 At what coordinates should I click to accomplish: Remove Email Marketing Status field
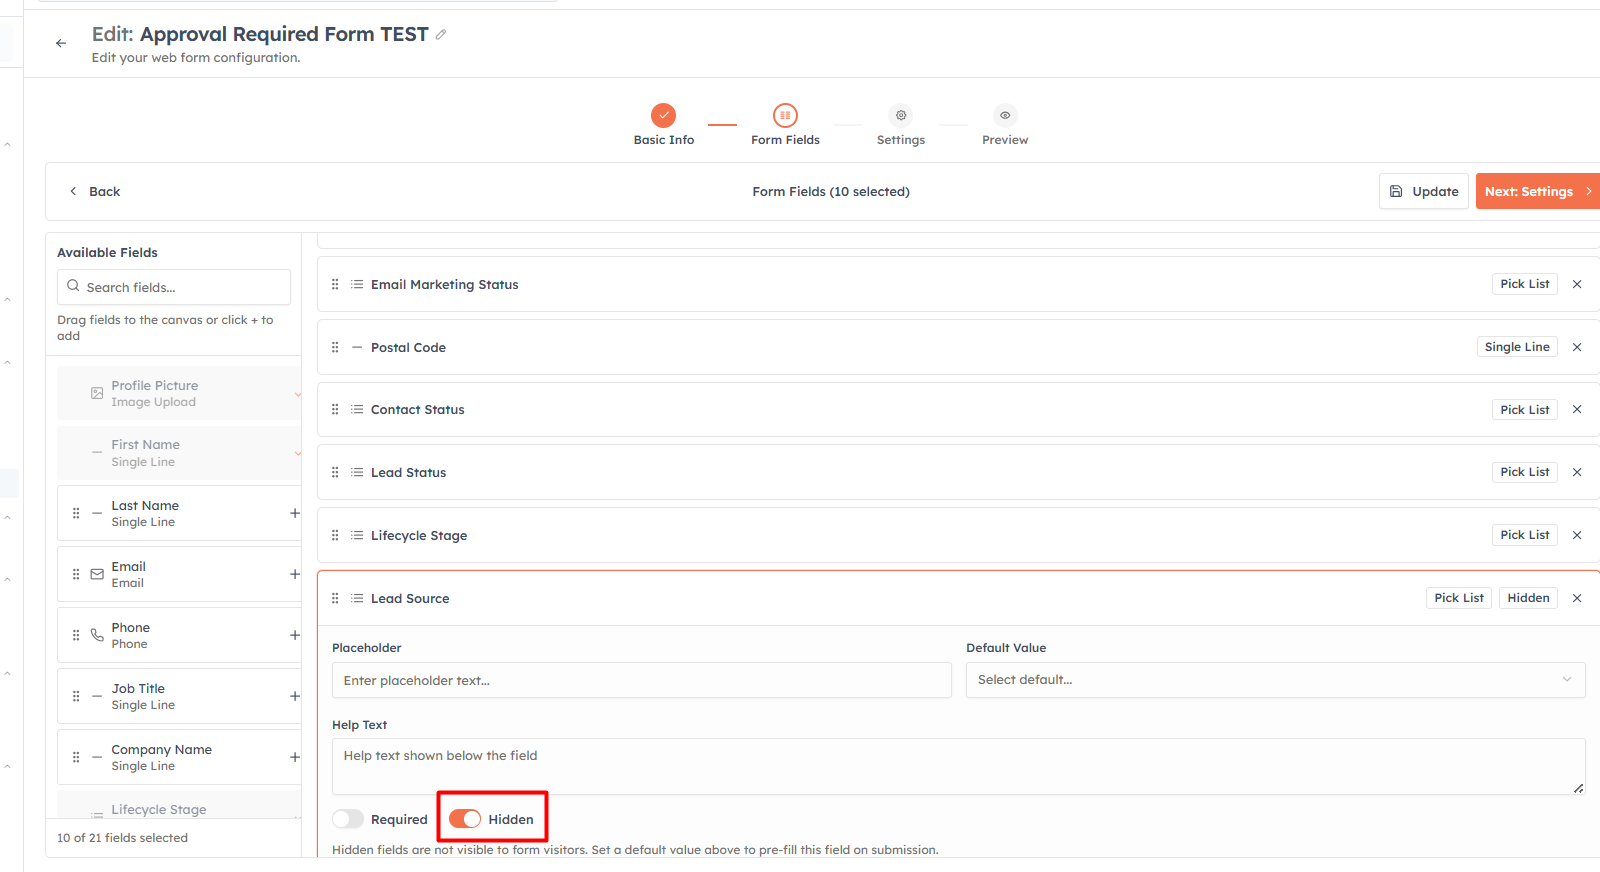(x=1577, y=284)
